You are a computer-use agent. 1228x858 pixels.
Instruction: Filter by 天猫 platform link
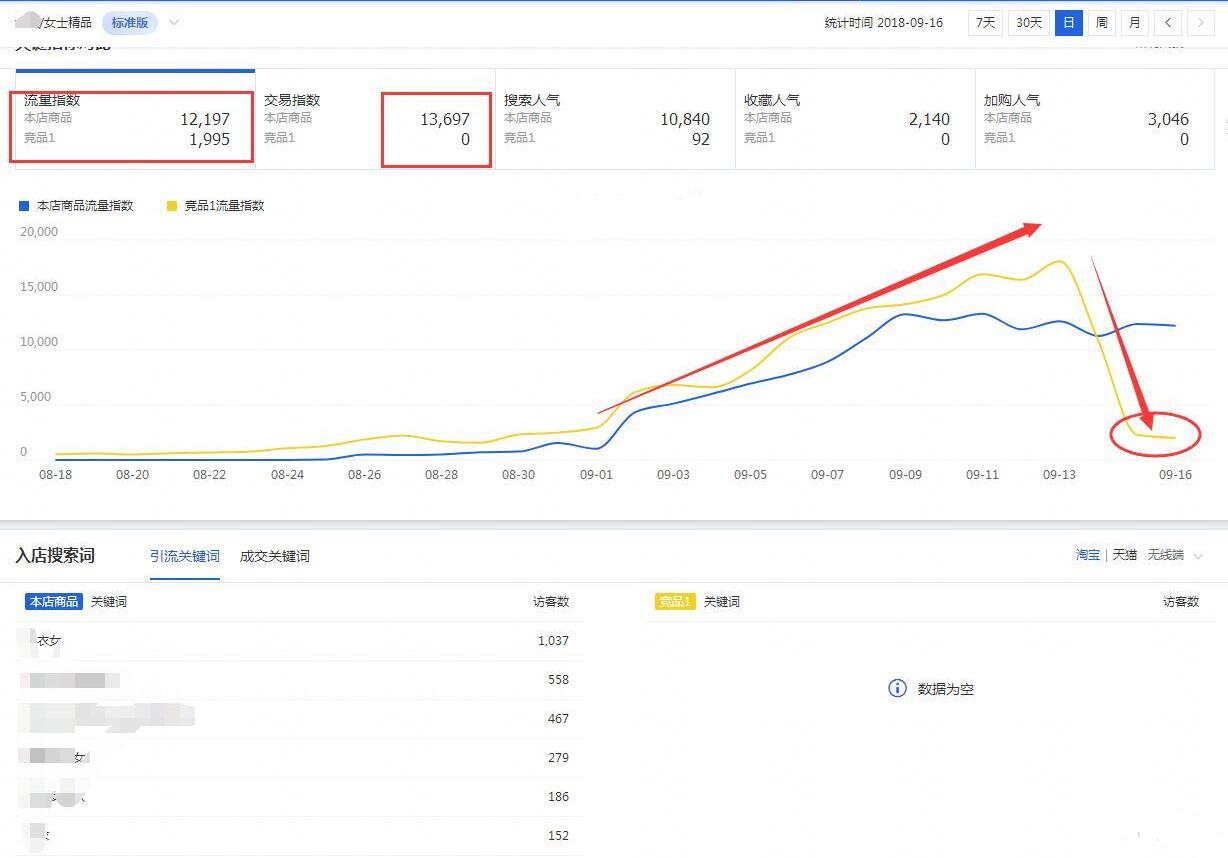coord(1125,554)
